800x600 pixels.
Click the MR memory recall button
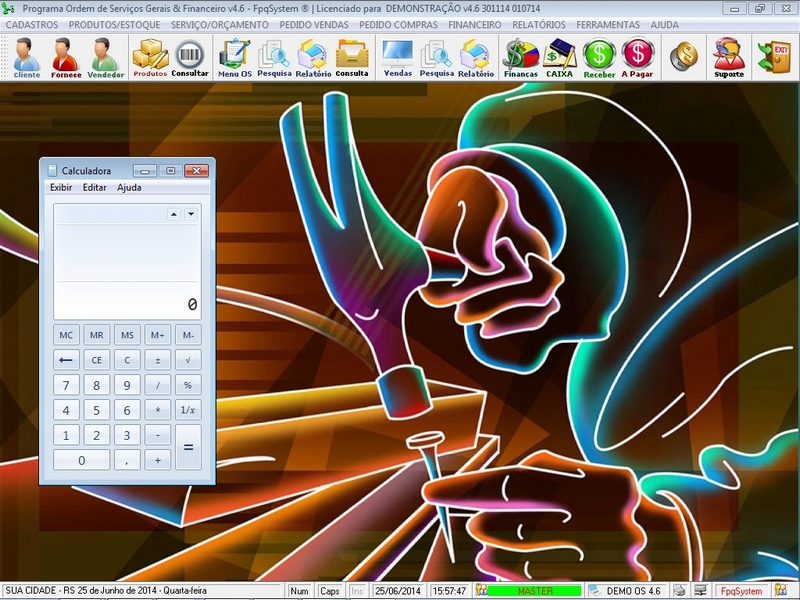[96, 335]
